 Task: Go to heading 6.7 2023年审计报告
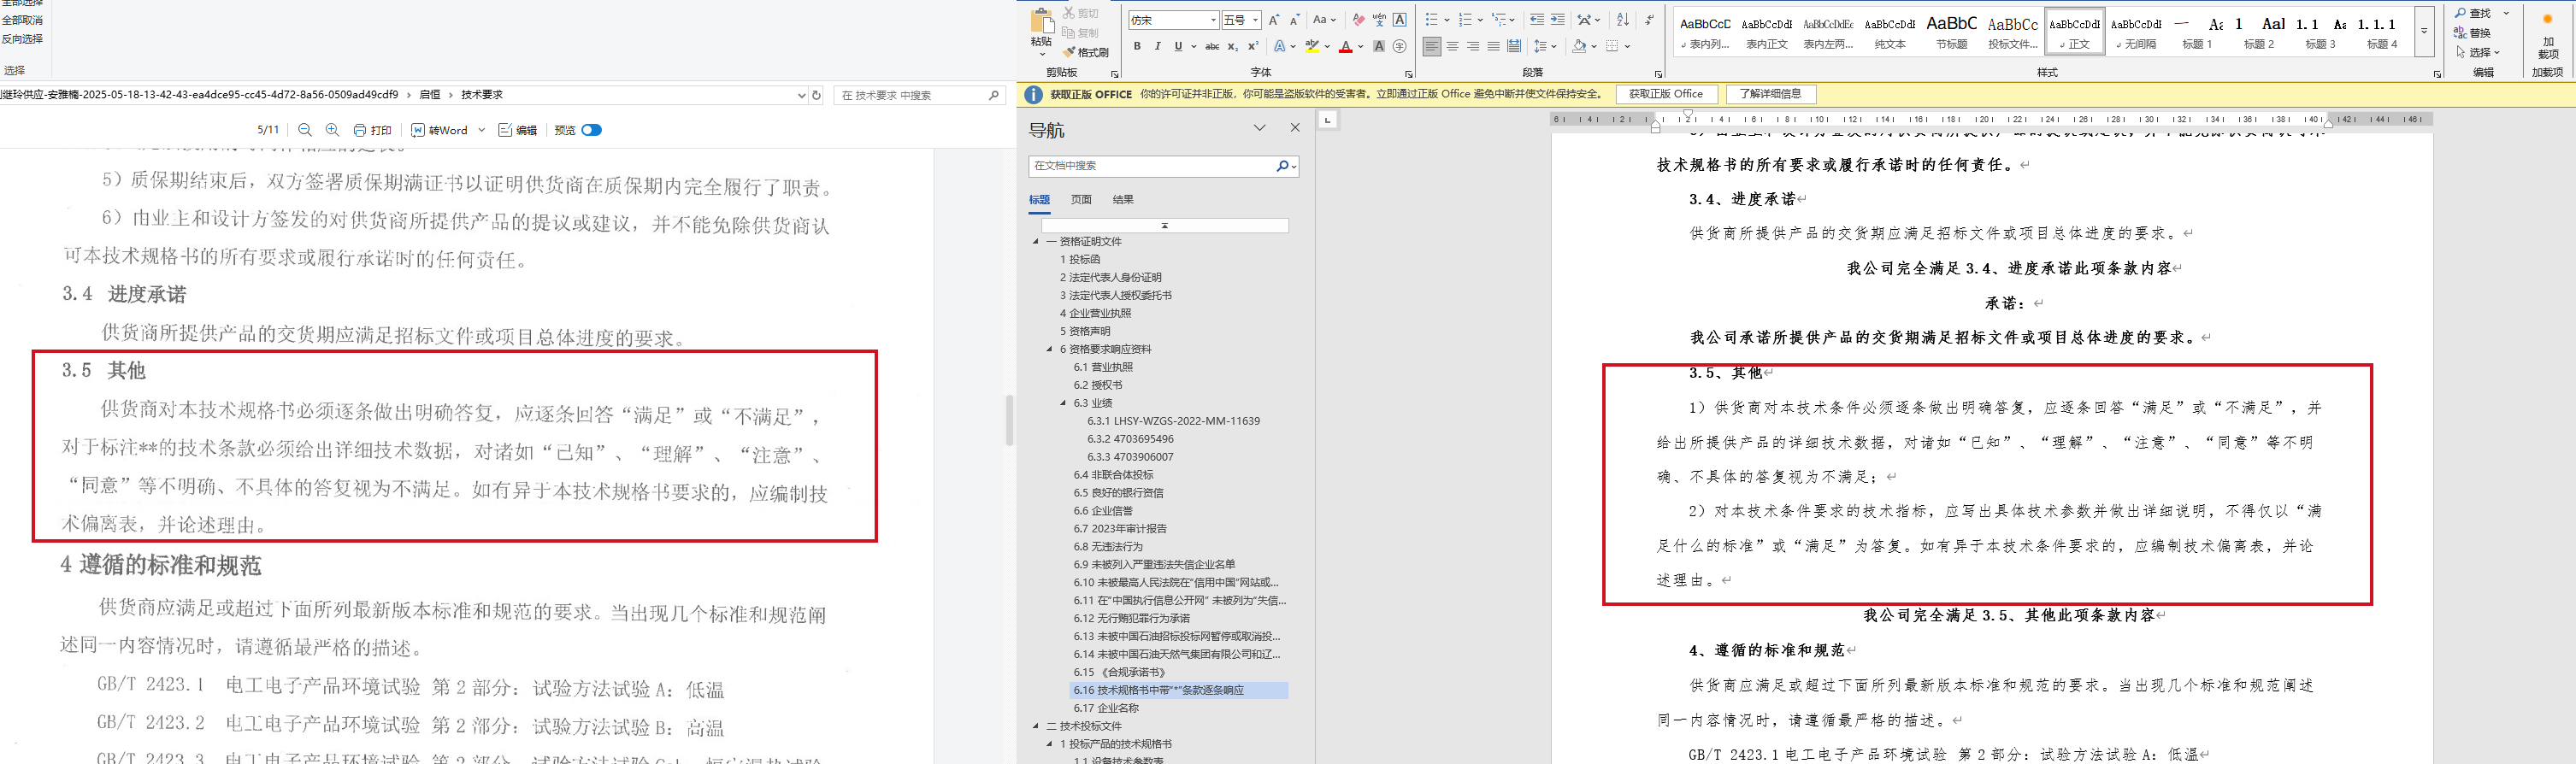[1120, 529]
